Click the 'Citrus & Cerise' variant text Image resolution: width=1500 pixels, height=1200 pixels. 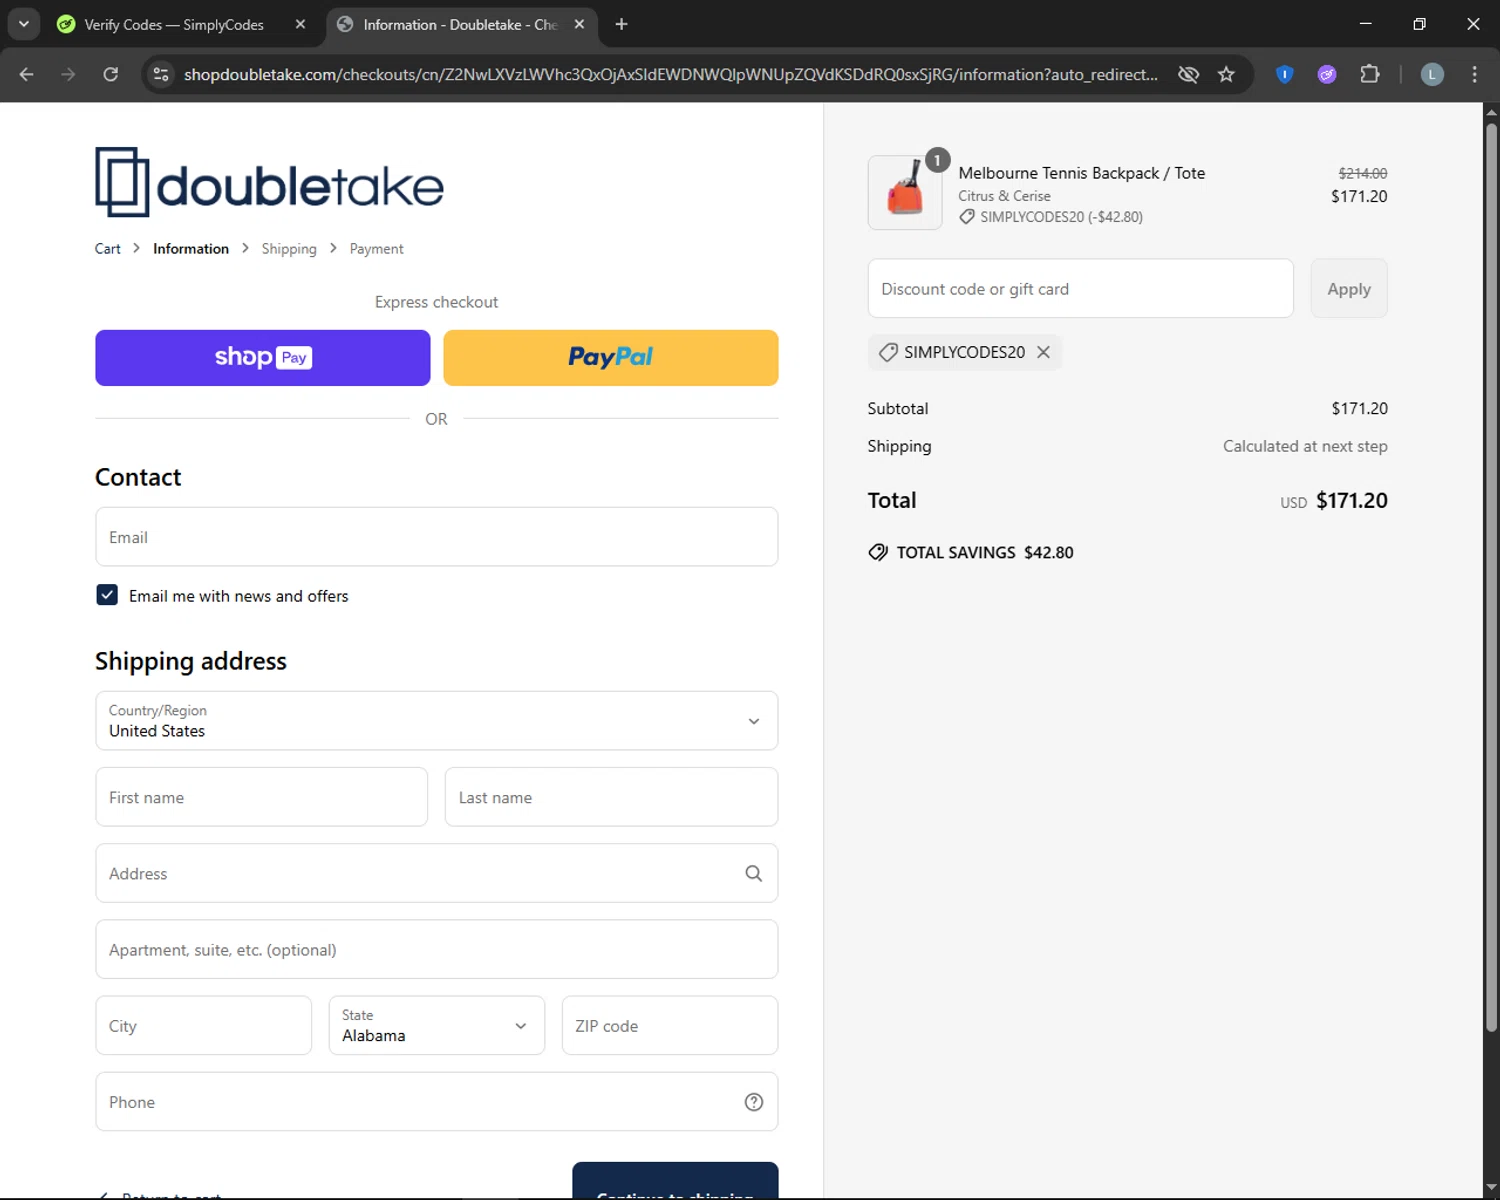click(1004, 196)
